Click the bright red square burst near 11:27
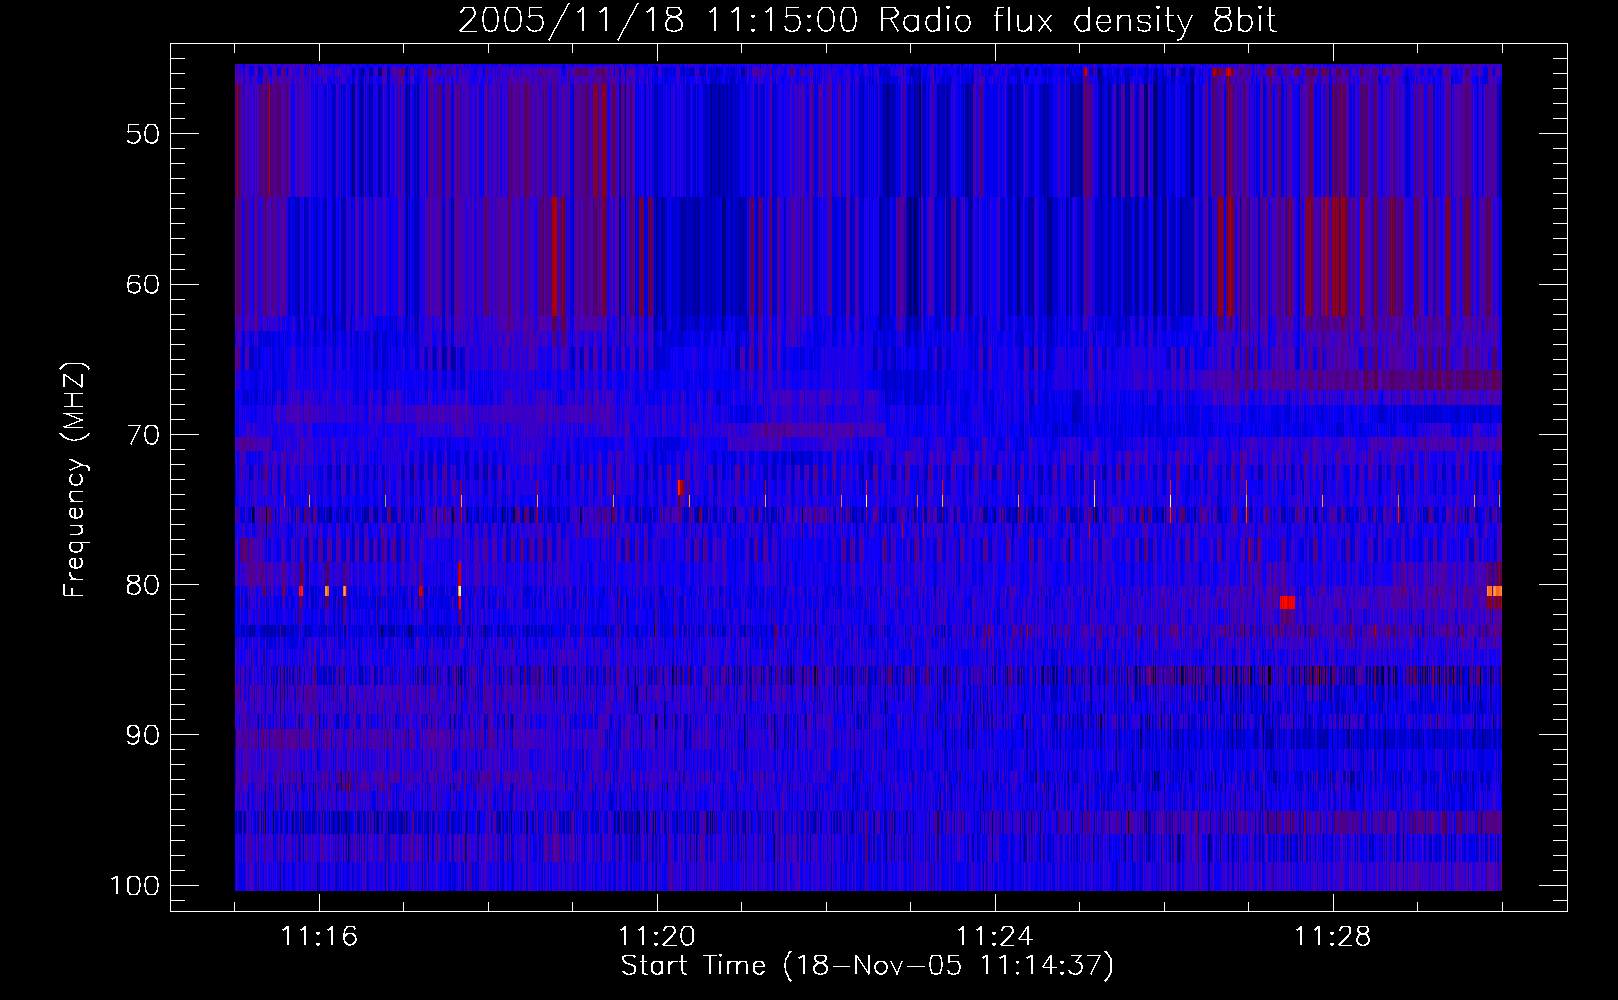Image resolution: width=1618 pixels, height=1000 pixels. (x=1287, y=602)
